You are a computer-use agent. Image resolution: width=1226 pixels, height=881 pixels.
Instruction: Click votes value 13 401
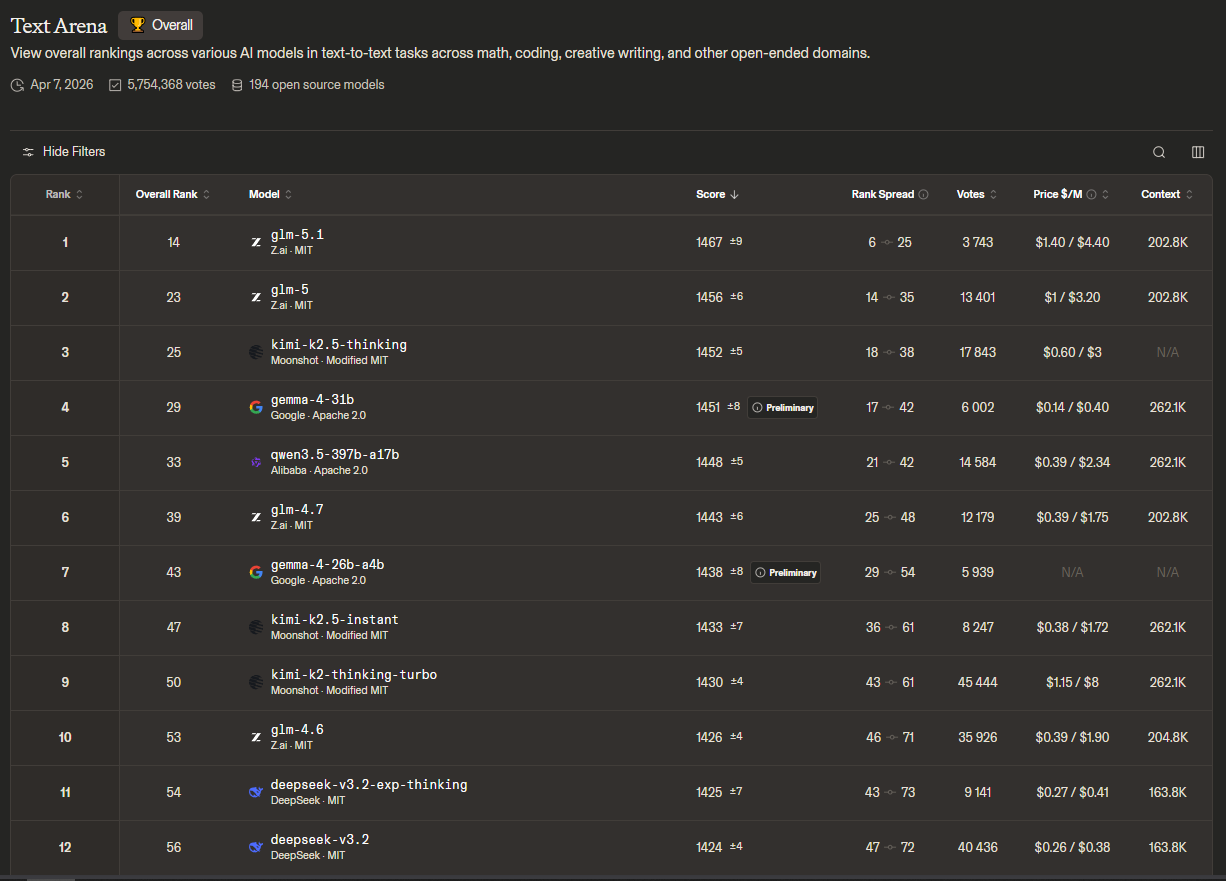tap(977, 298)
